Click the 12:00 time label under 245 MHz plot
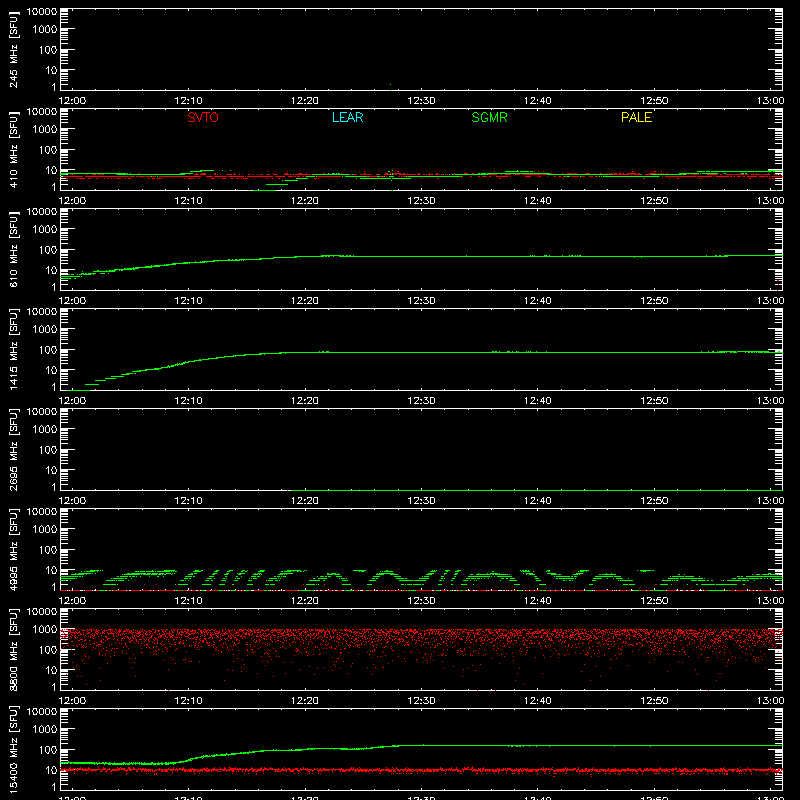This screenshot has width=800, height=800. point(72,101)
